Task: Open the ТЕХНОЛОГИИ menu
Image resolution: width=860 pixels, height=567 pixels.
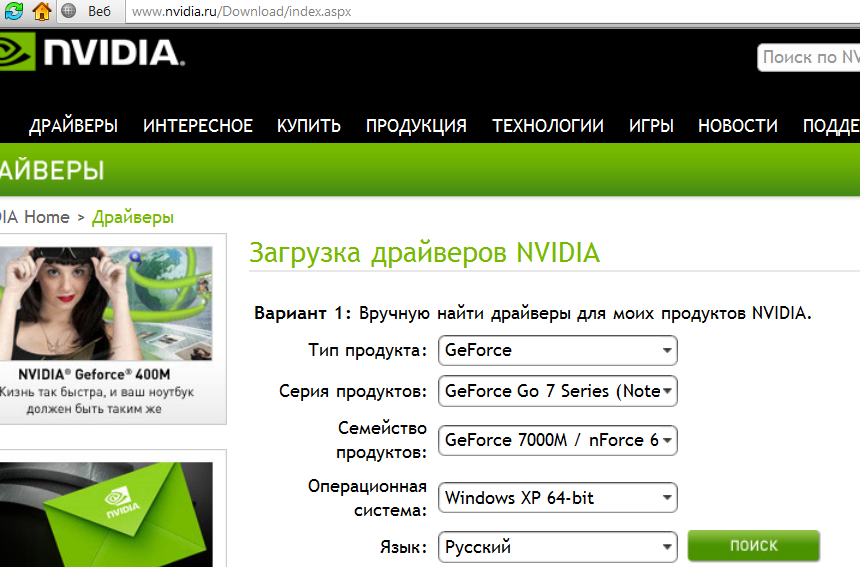Action: [548, 126]
